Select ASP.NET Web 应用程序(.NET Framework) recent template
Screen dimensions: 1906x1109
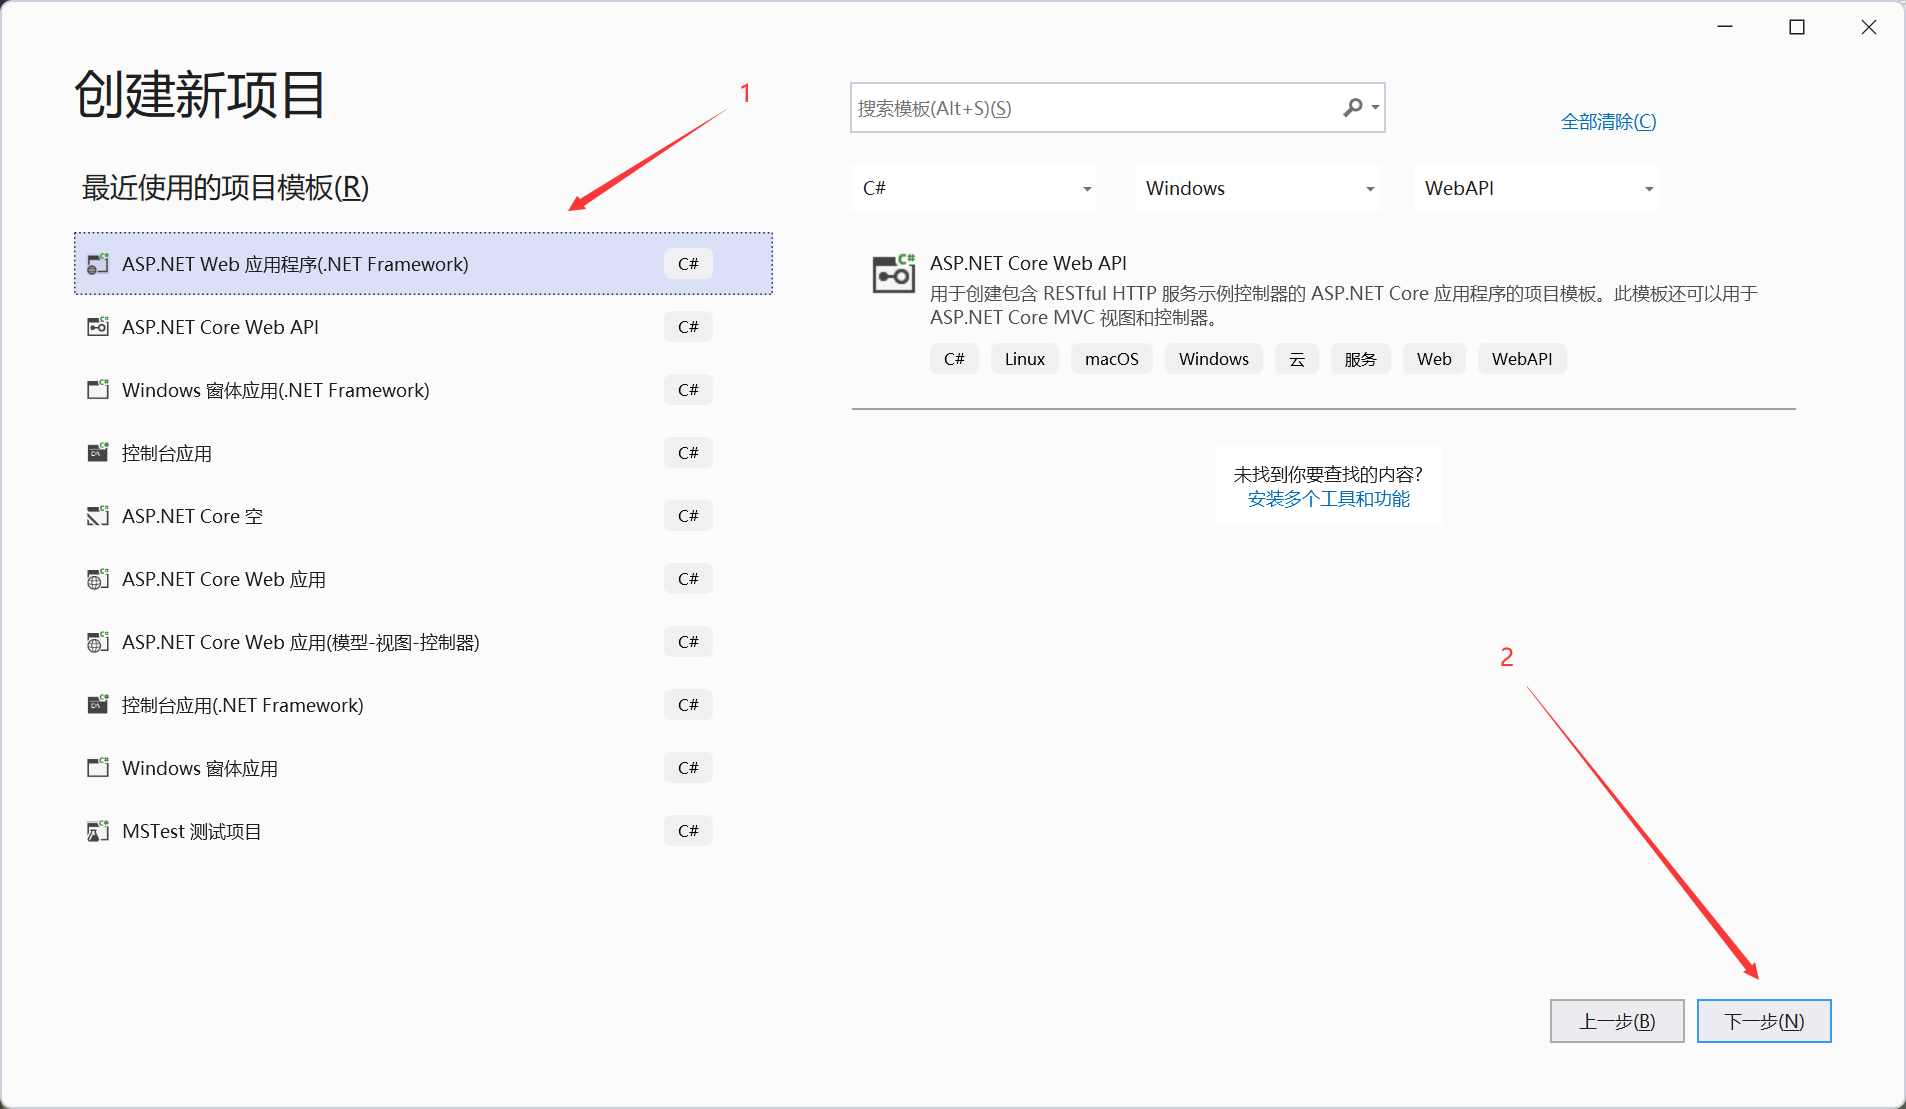[423, 264]
